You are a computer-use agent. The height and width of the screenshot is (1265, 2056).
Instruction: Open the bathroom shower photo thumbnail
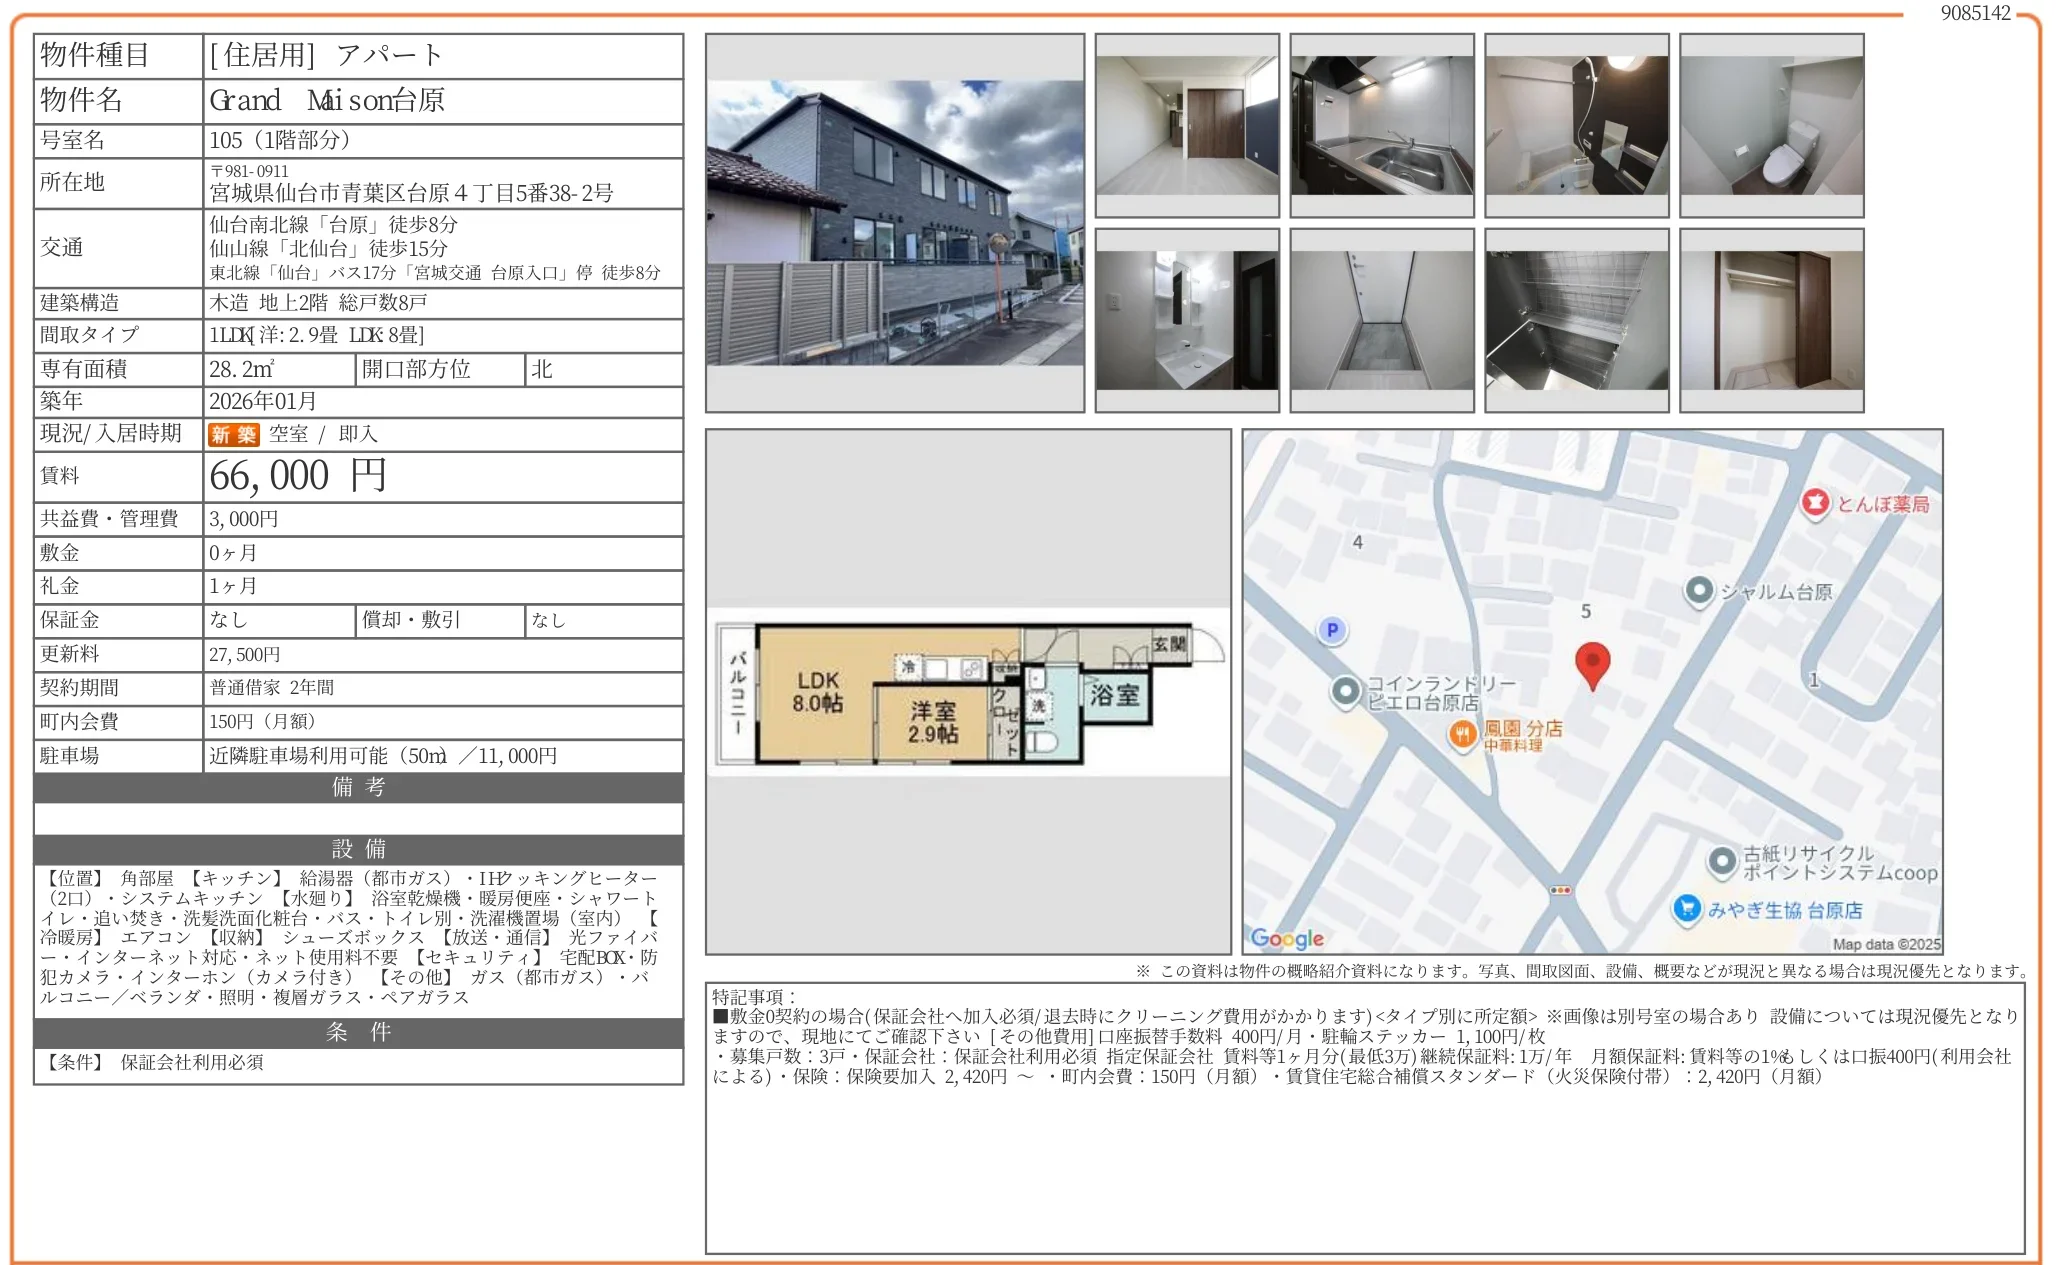[1576, 125]
